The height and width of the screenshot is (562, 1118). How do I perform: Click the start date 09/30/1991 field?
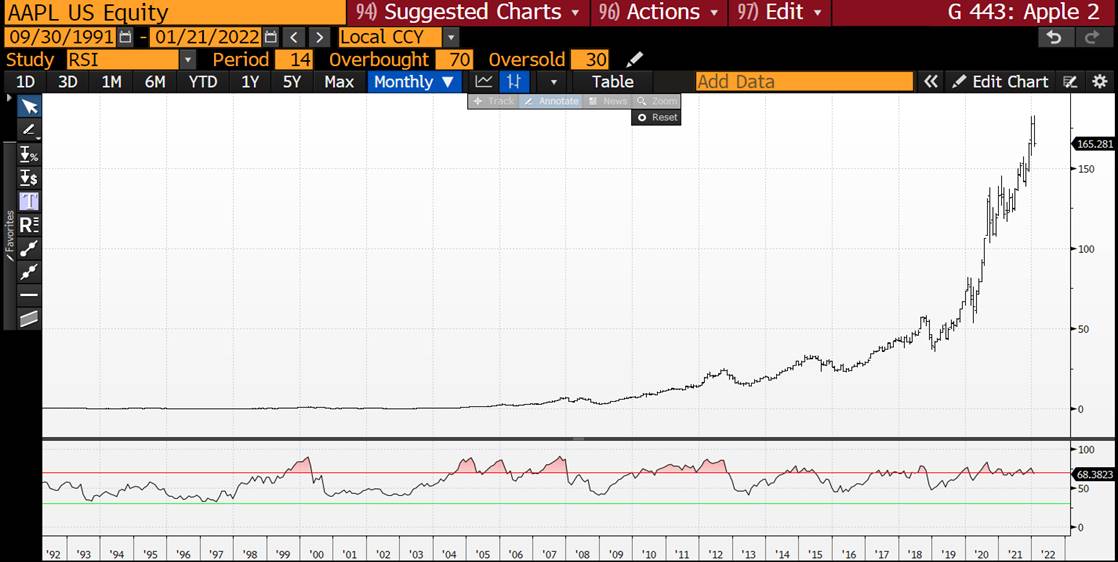click(60, 37)
